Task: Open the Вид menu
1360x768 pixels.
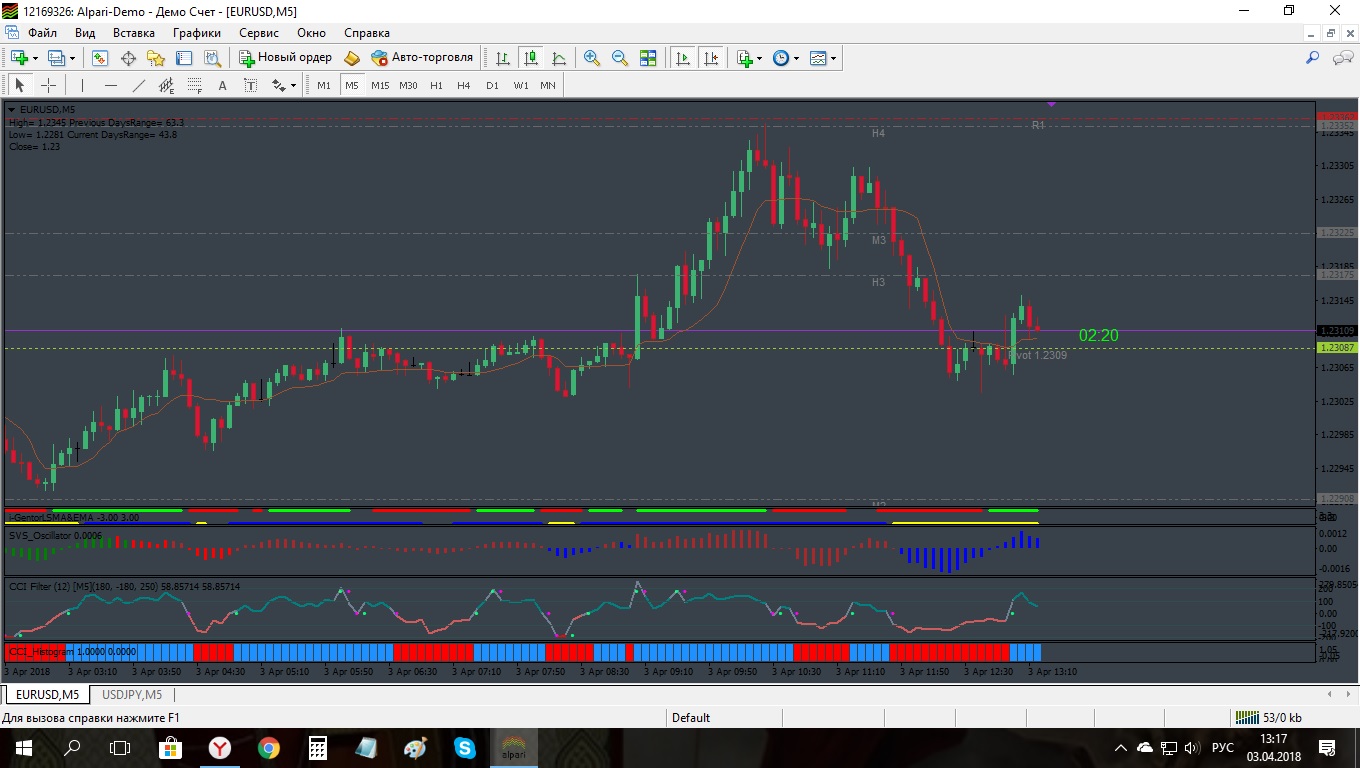Action: [x=85, y=33]
